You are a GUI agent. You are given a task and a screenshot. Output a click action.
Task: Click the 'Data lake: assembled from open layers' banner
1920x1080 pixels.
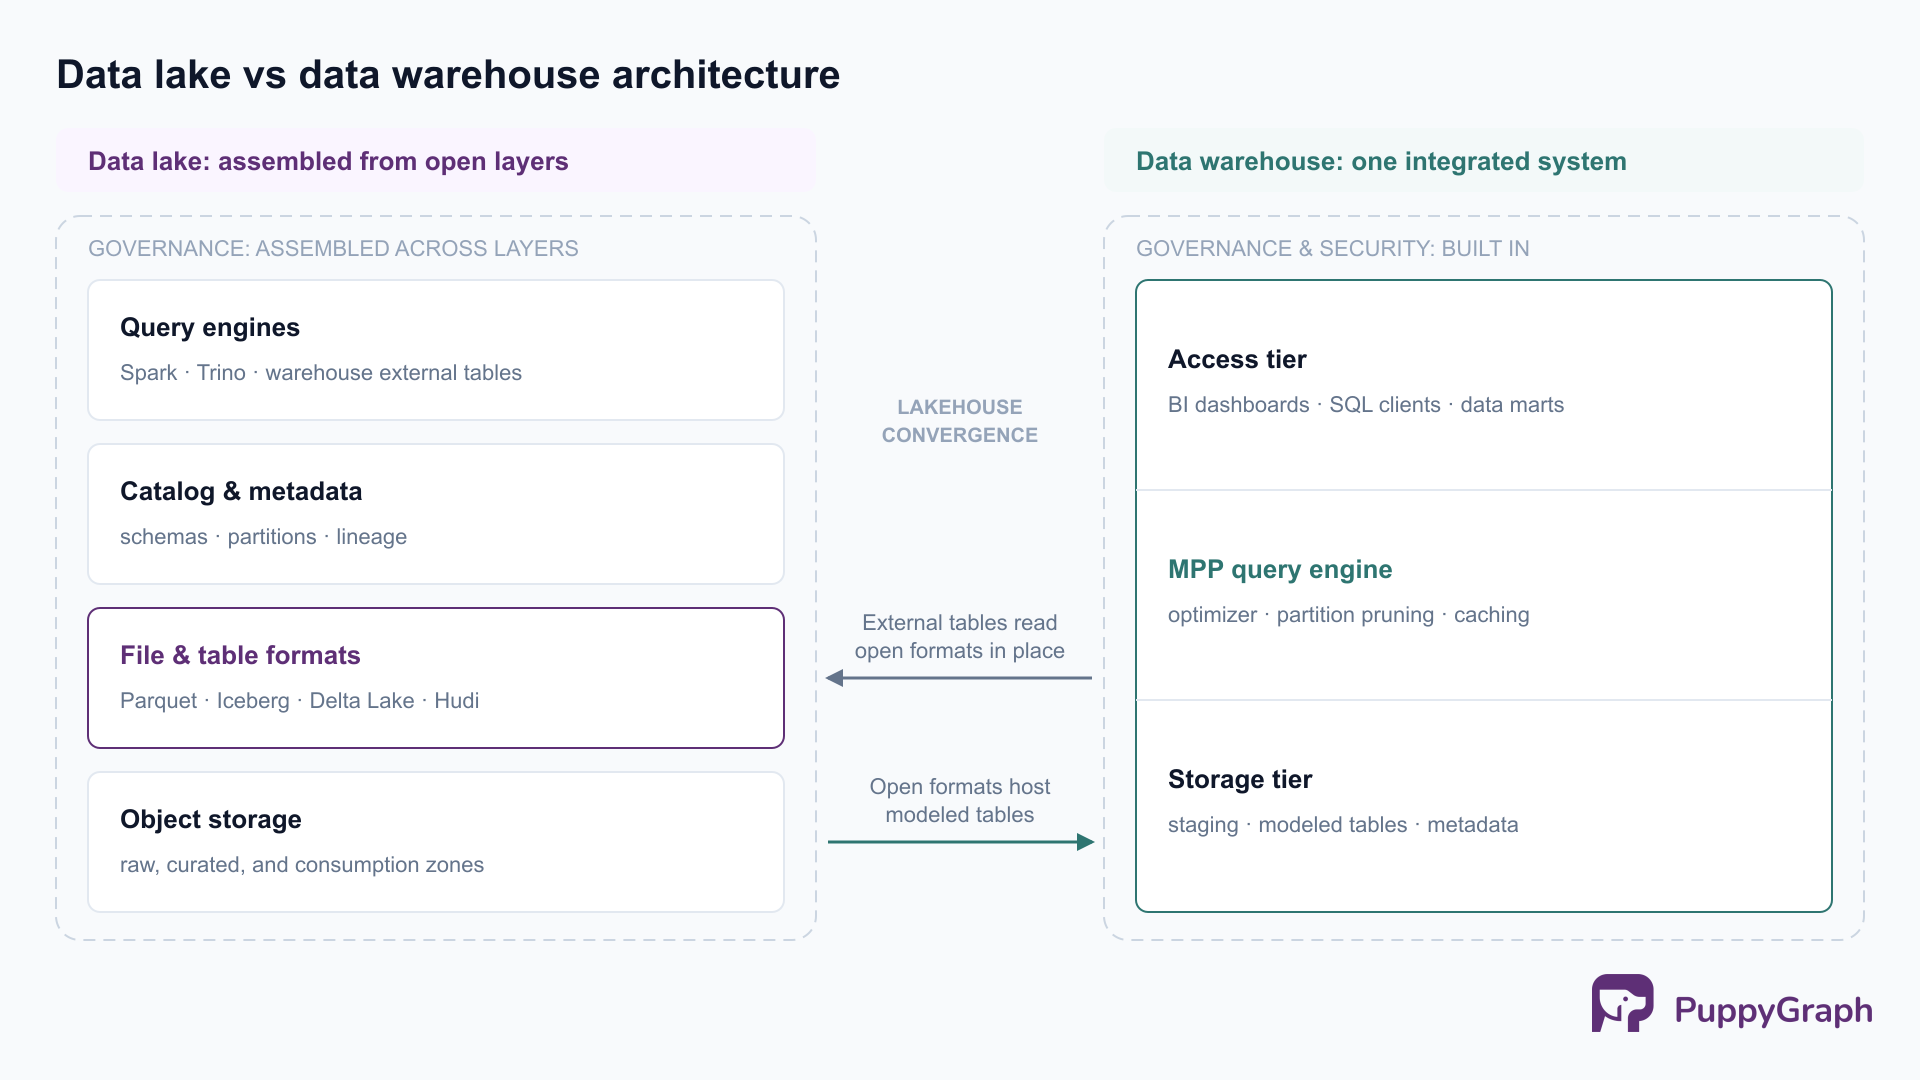tap(436, 161)
